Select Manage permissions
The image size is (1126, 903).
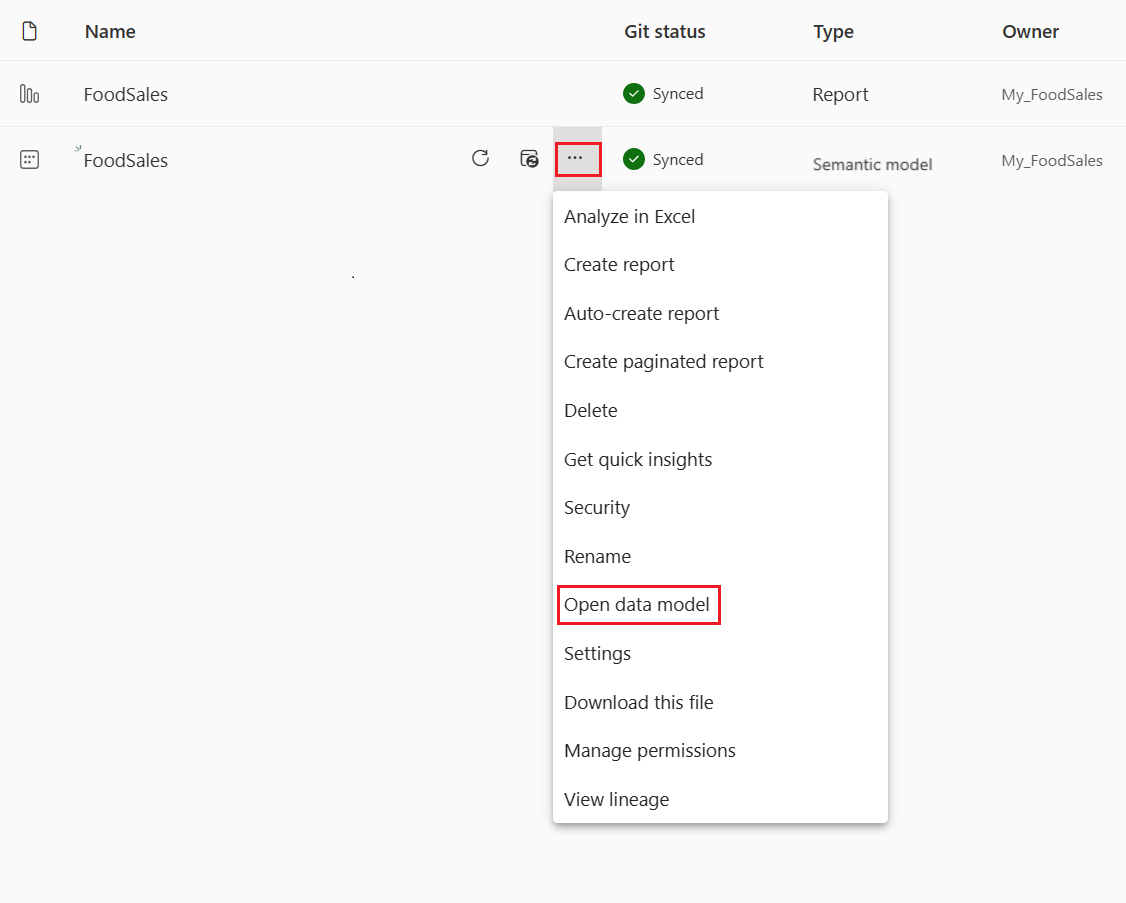tap(649, 750)
